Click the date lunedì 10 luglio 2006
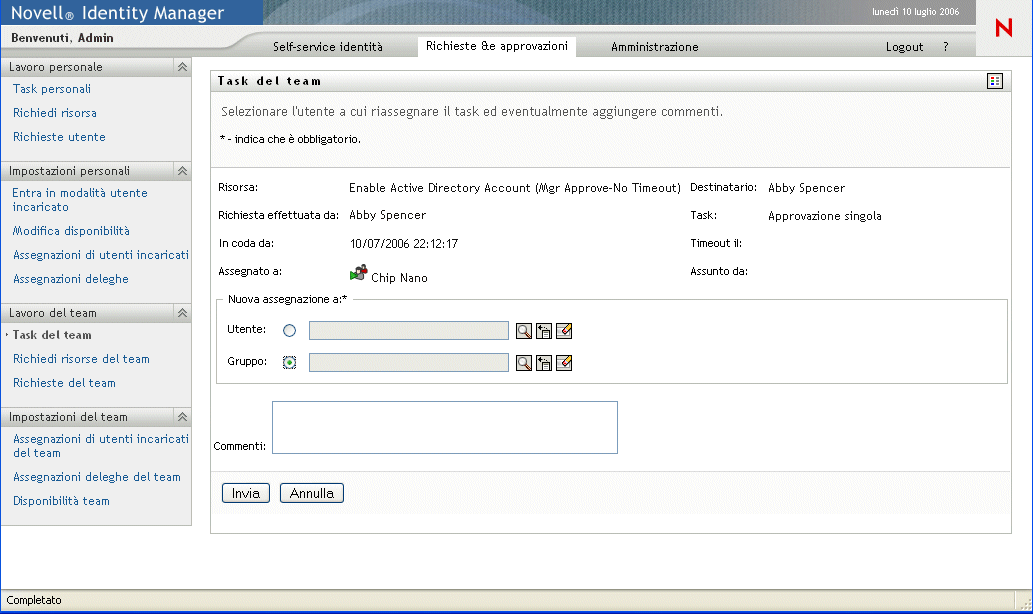Image resolution: width=1033 pixels, height=614 pixels. [916, 12]
